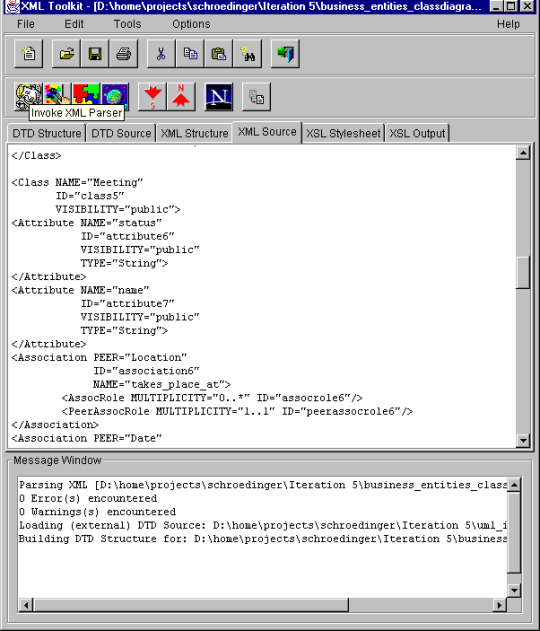540x631 pixels.
Task: Switch to DTD Structure tab
Action: point(47,133)
